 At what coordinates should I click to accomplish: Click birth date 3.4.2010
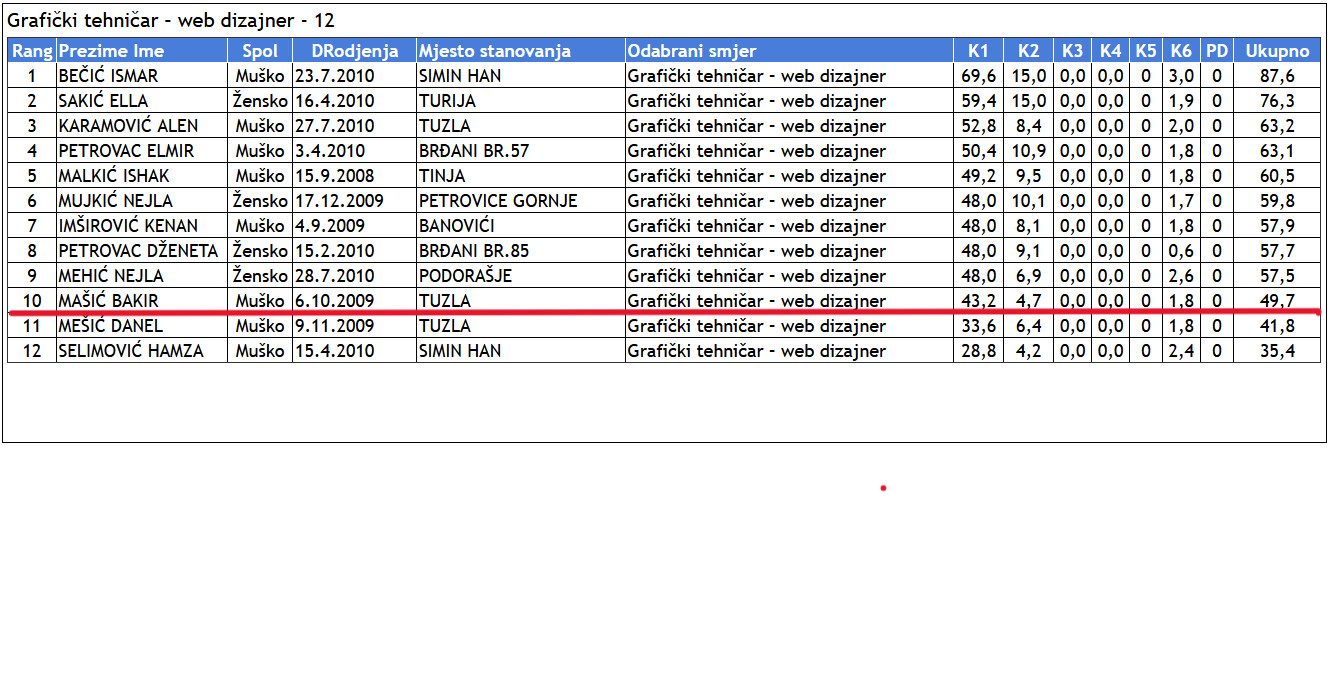click(330, 151)
